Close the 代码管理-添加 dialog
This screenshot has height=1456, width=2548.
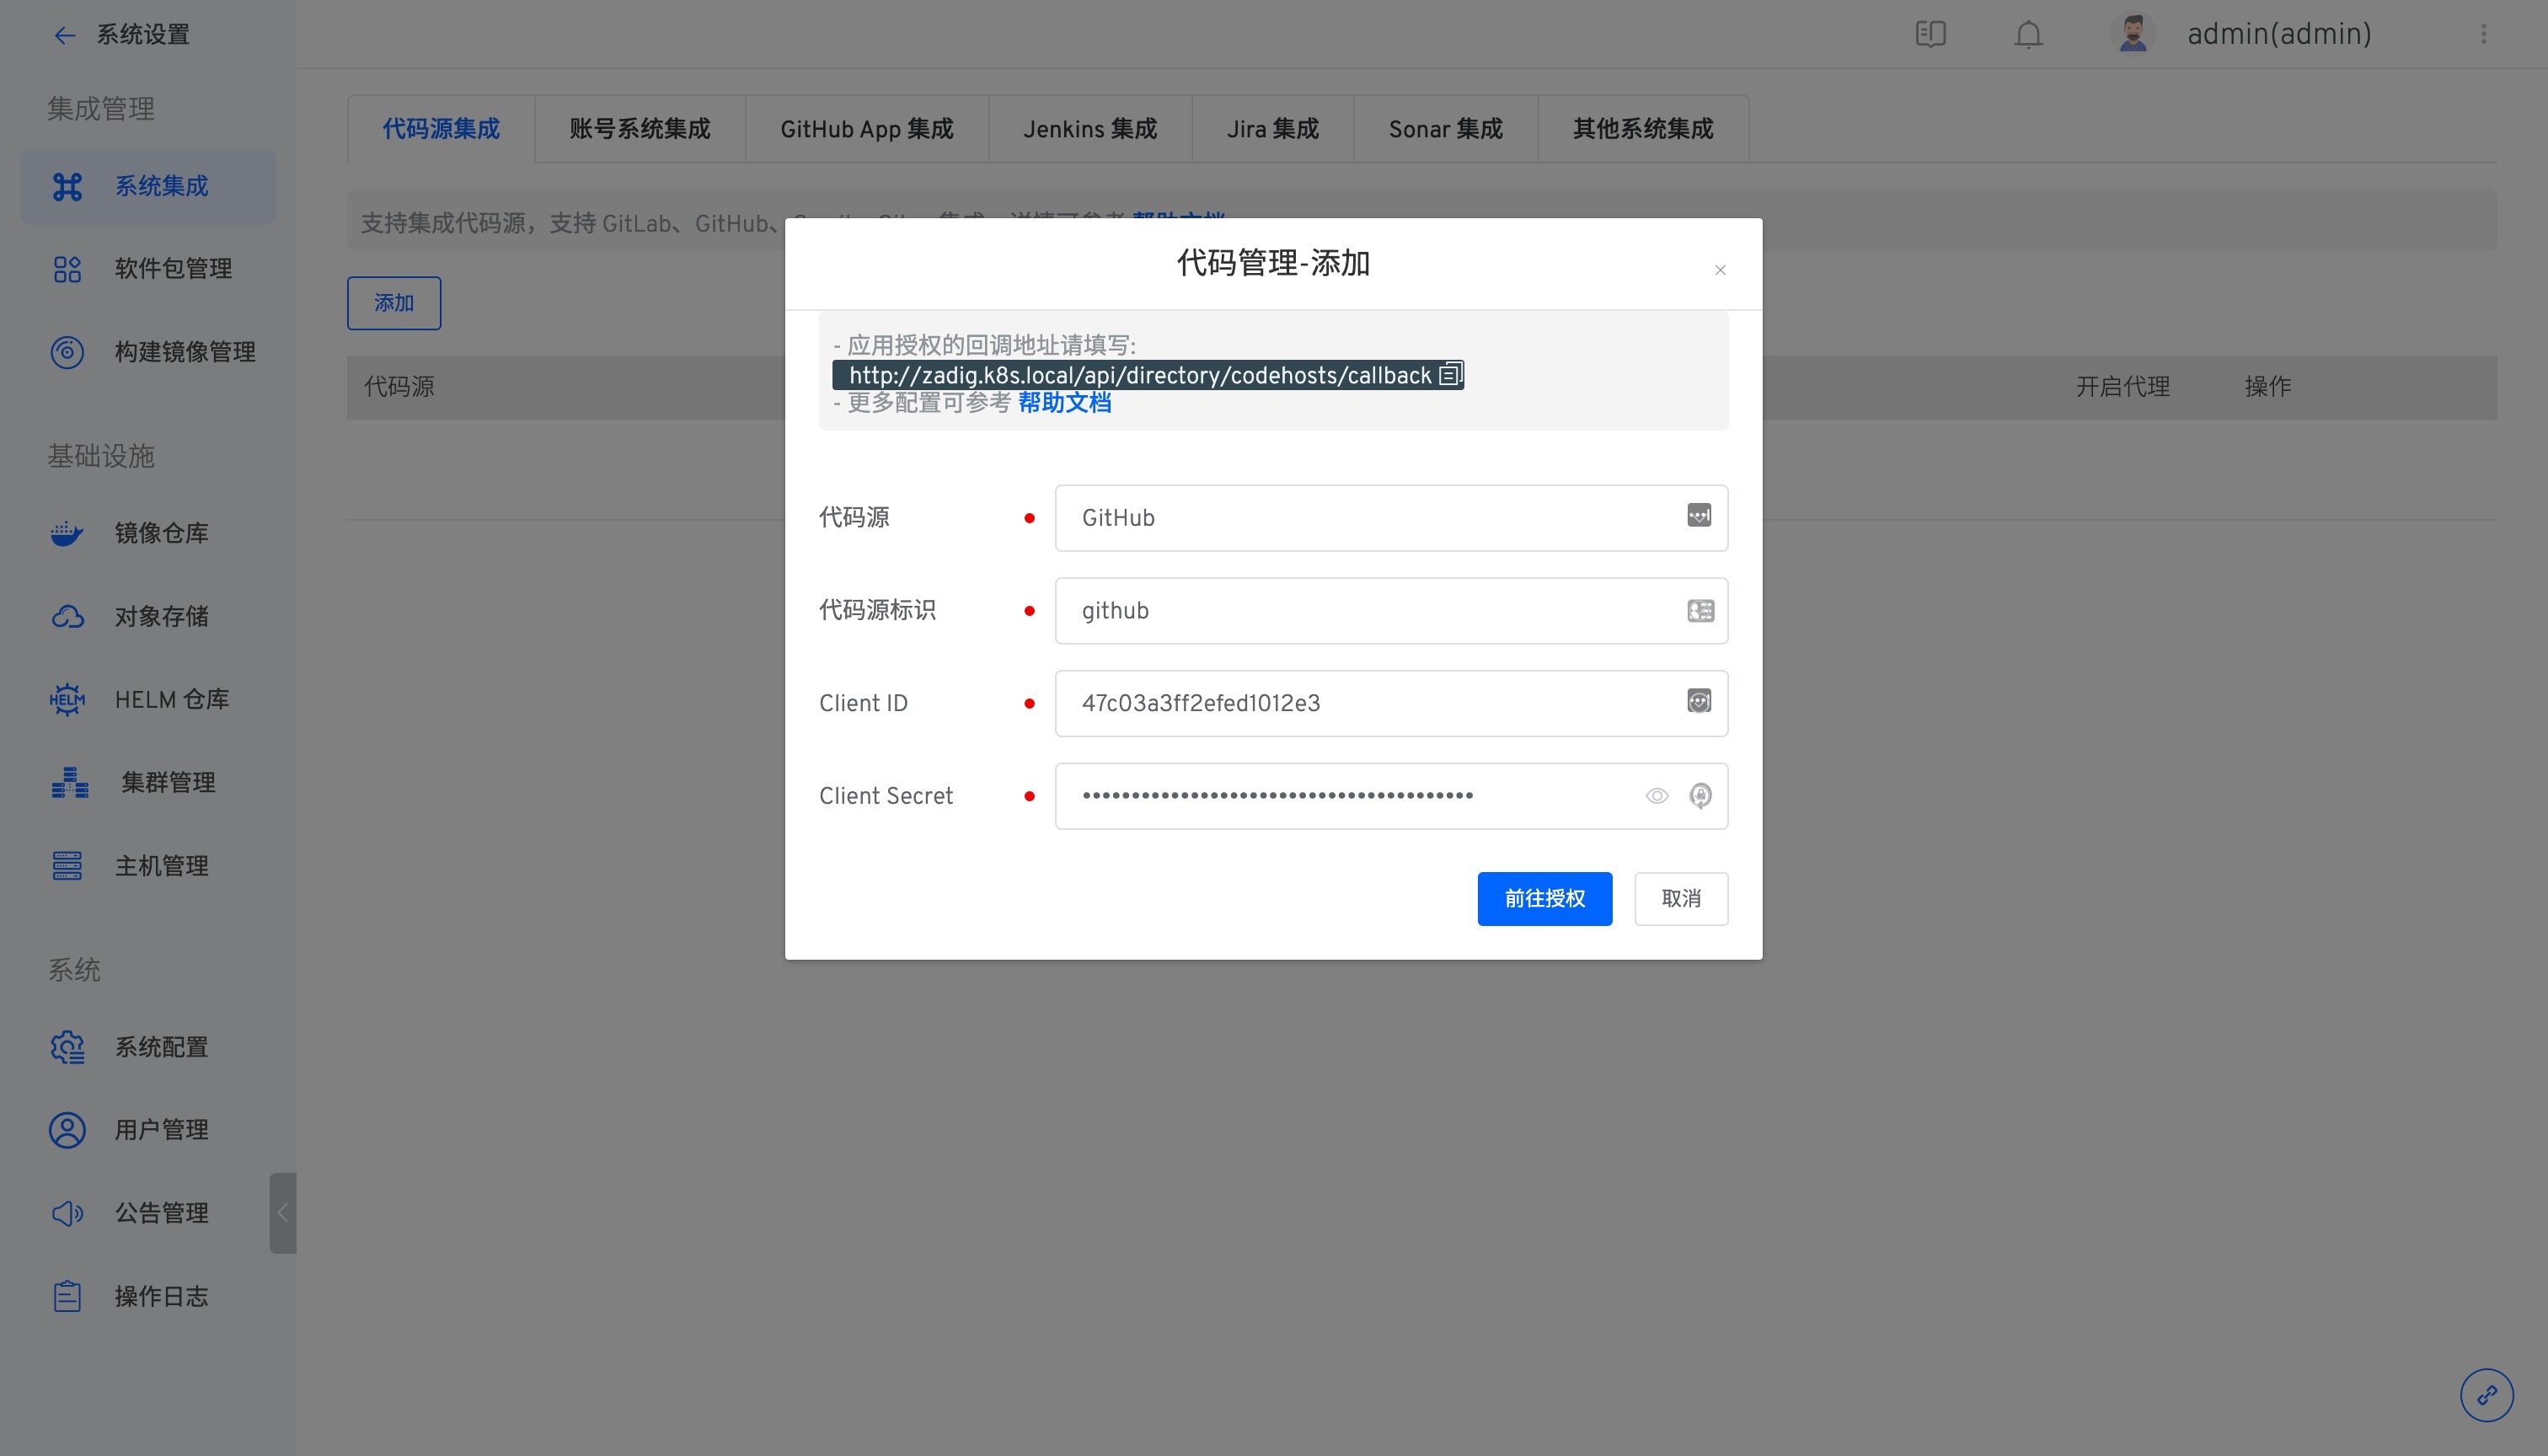1720,270
